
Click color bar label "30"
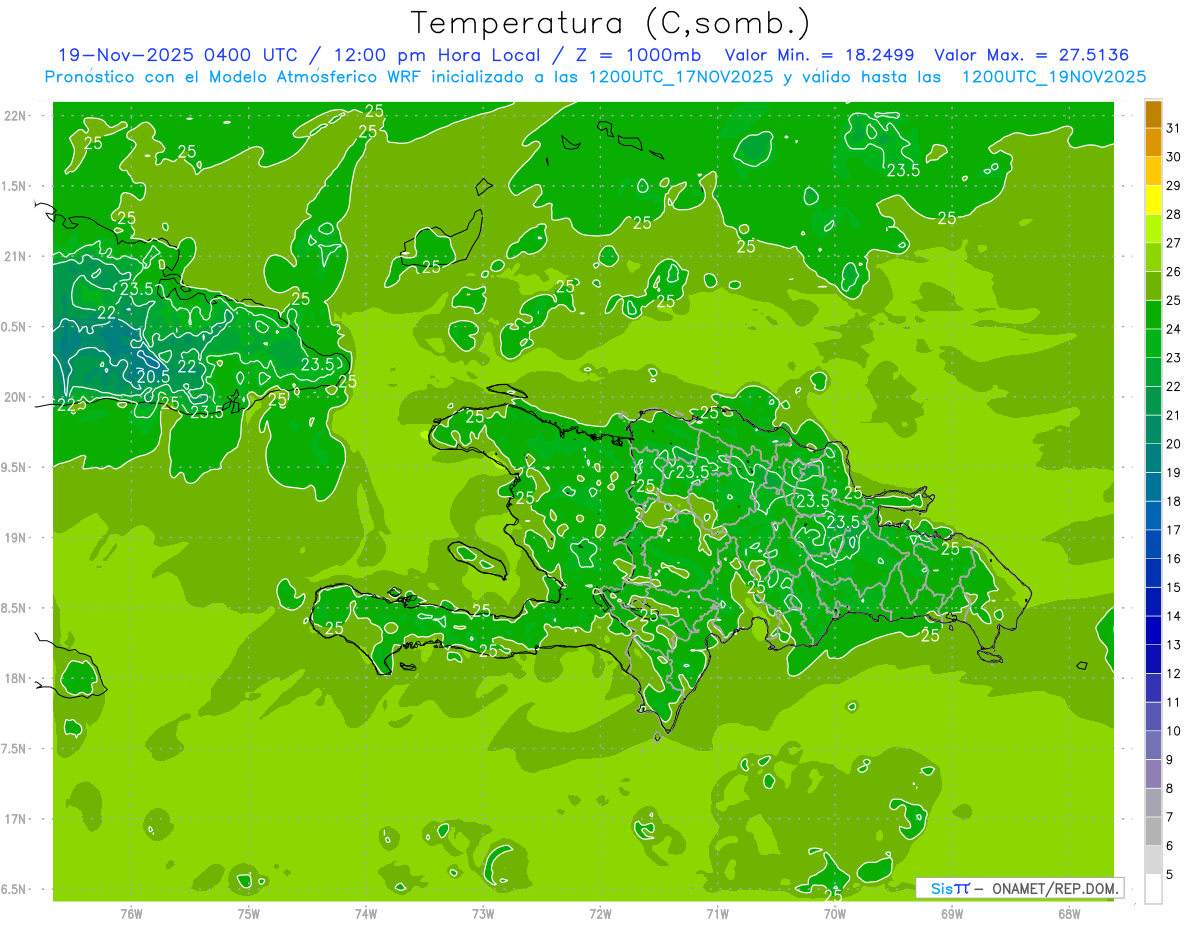point(1174,157)
